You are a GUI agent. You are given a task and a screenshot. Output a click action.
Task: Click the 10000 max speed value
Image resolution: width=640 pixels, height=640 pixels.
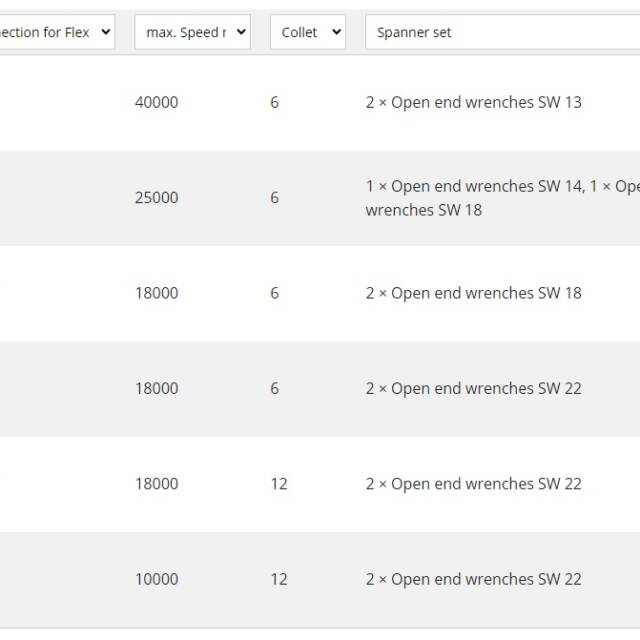156,579
